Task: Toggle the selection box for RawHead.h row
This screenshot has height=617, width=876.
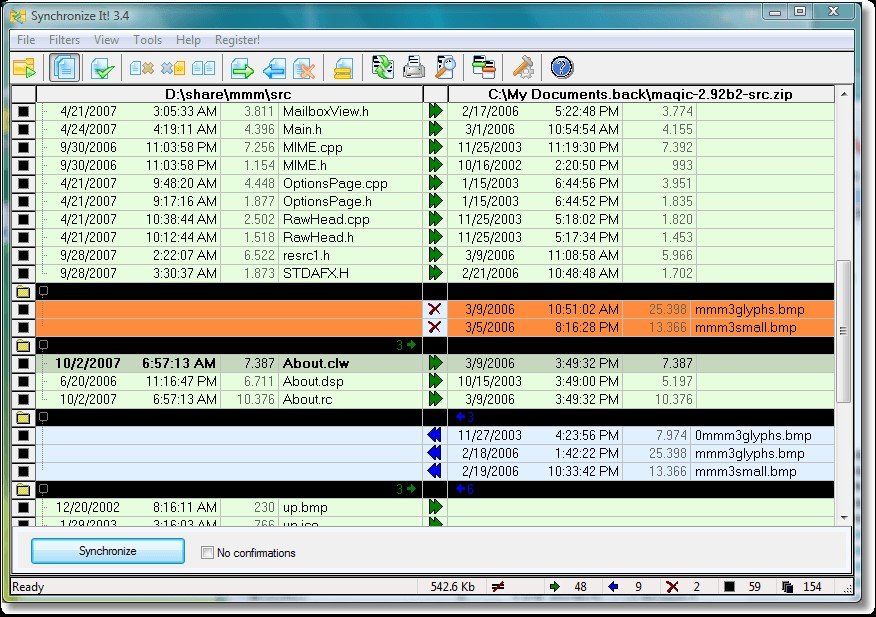Action: pyautogui.click(x=23, y=237)
